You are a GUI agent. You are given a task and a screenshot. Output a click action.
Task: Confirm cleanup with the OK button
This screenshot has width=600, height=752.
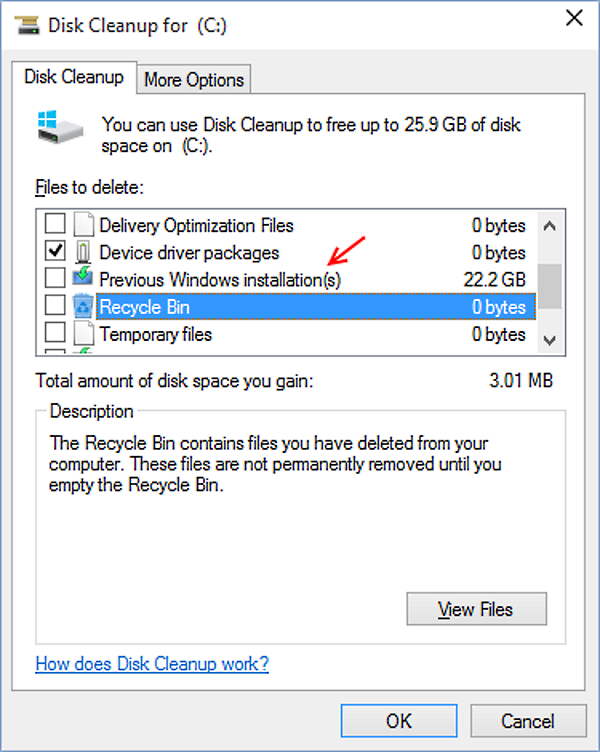399,721
